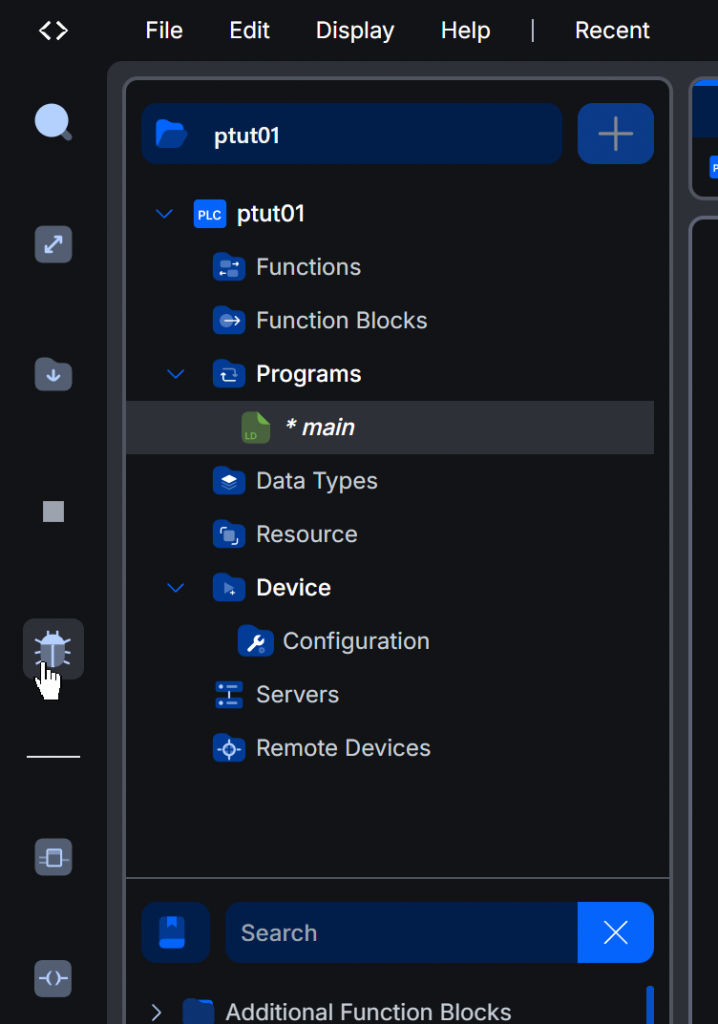Click into the library Search field

[x=400, y=932]
